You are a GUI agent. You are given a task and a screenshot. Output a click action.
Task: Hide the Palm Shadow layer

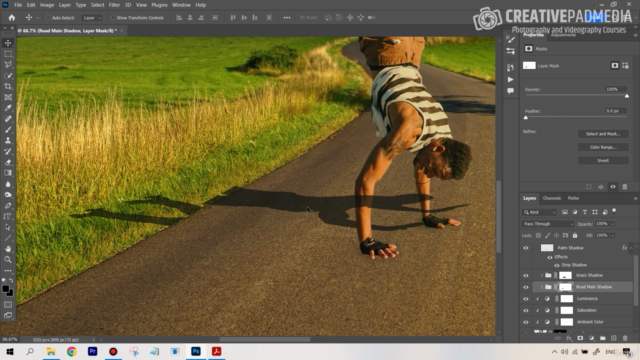coord(526,248)
